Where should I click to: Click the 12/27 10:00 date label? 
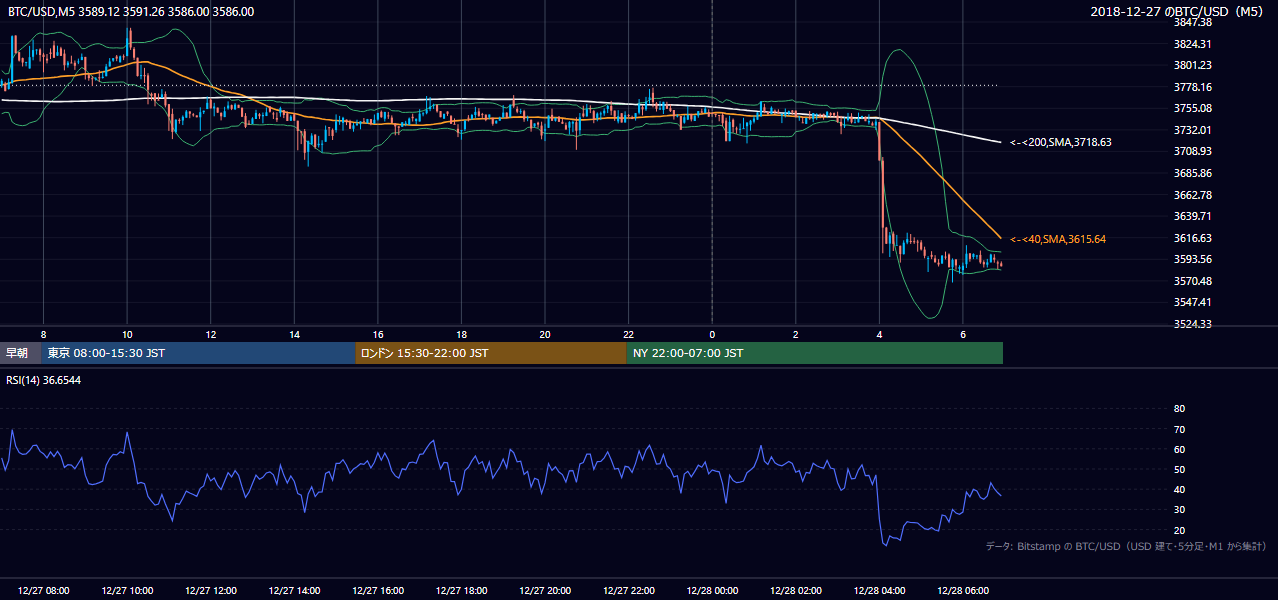tap(127, 591)
